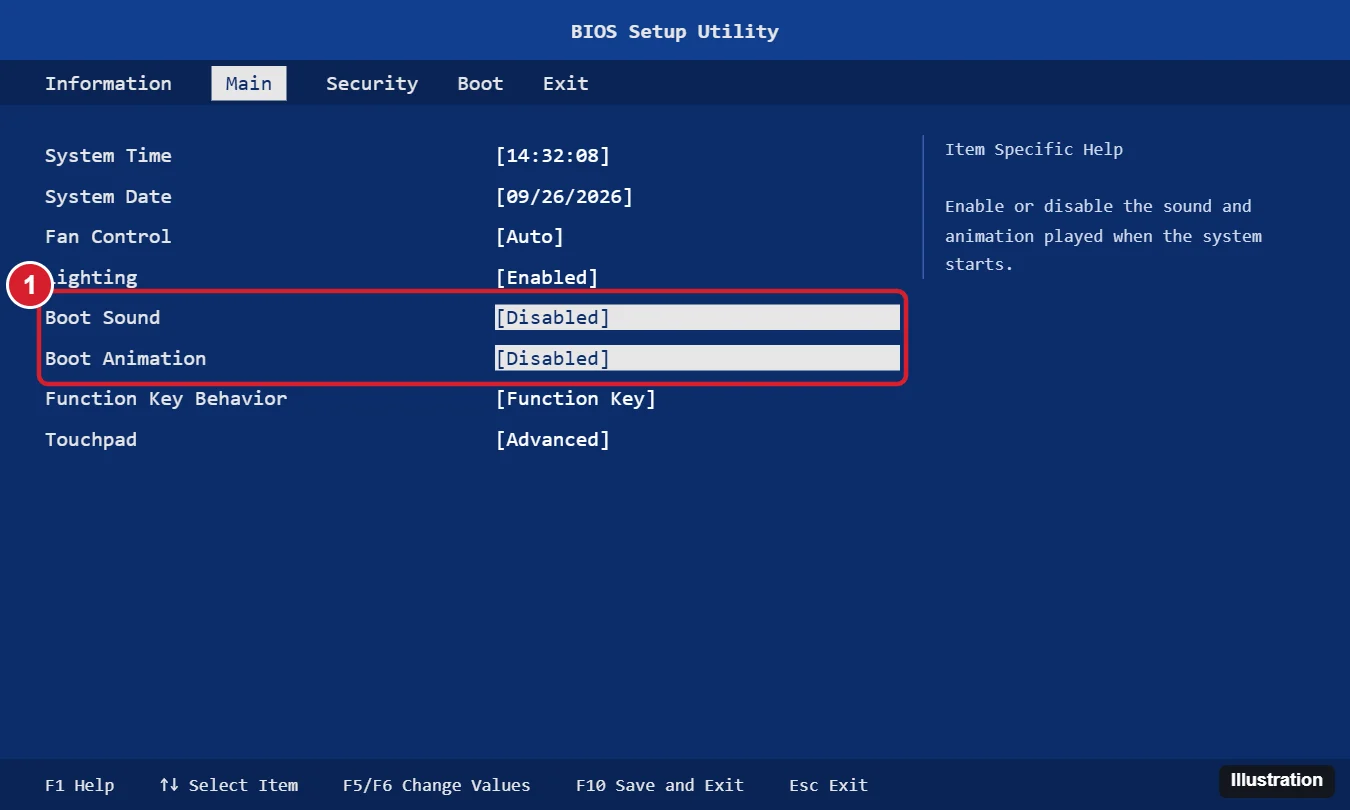This screenshot has width=1350, height=810.
Task: Select the System Time value field
Action: click(x=553, y=156)
